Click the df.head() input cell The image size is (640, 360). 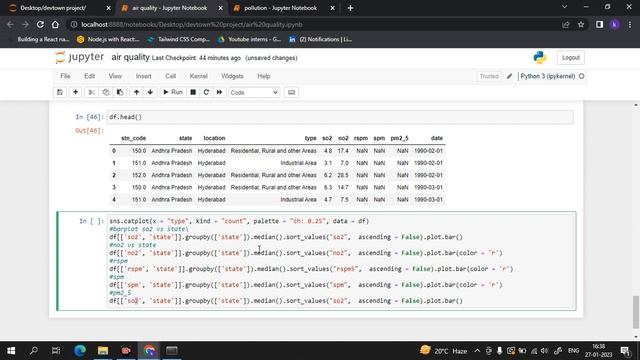pos(340,117)
